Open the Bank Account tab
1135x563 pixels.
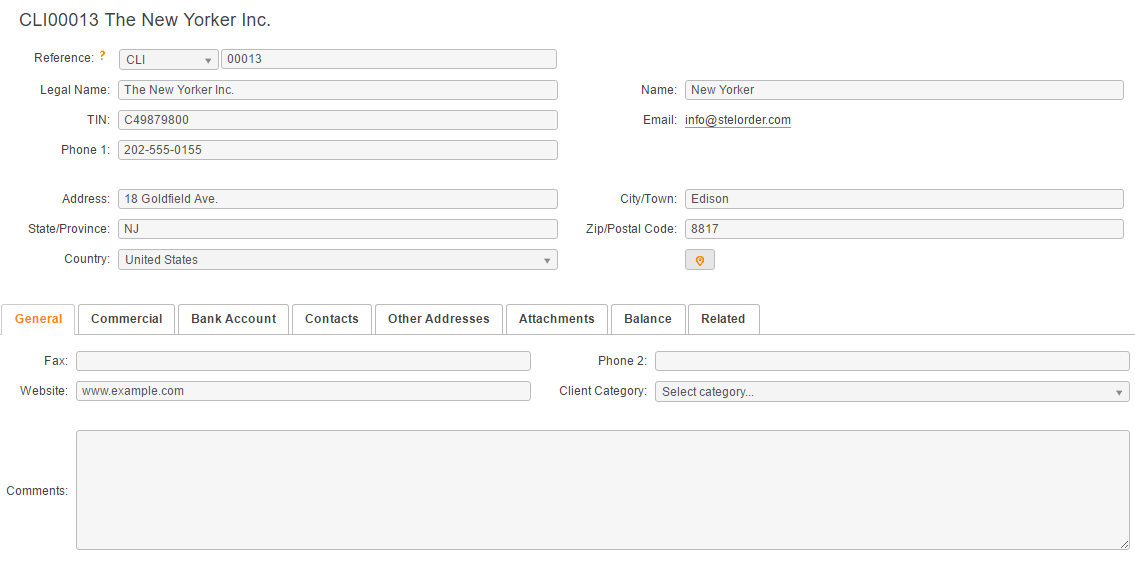[x=234, y=319]
